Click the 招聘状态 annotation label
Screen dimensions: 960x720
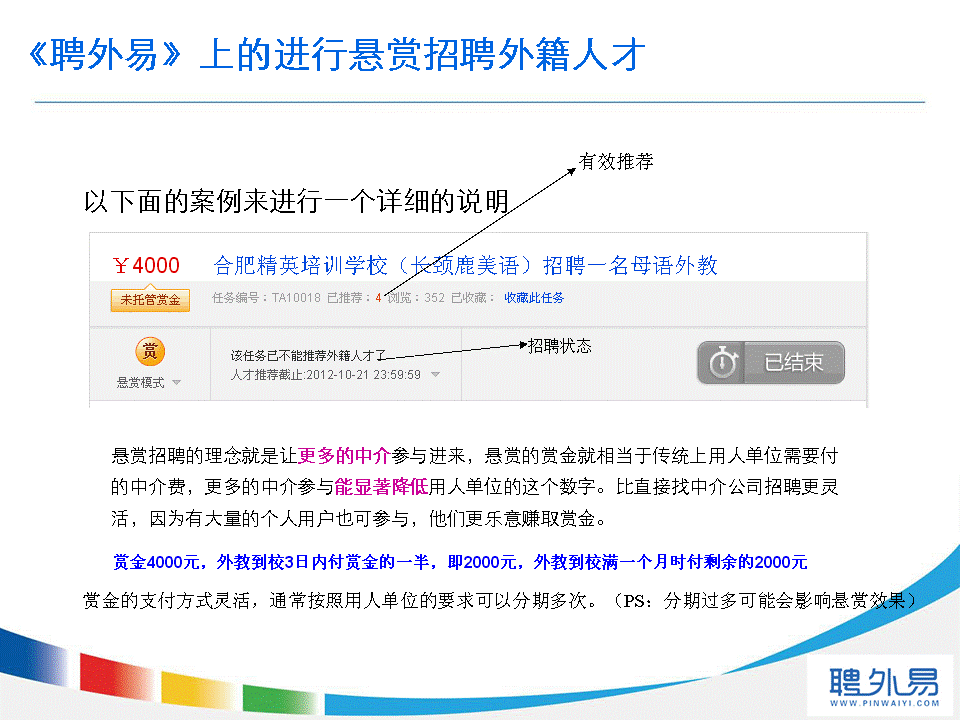560,346
